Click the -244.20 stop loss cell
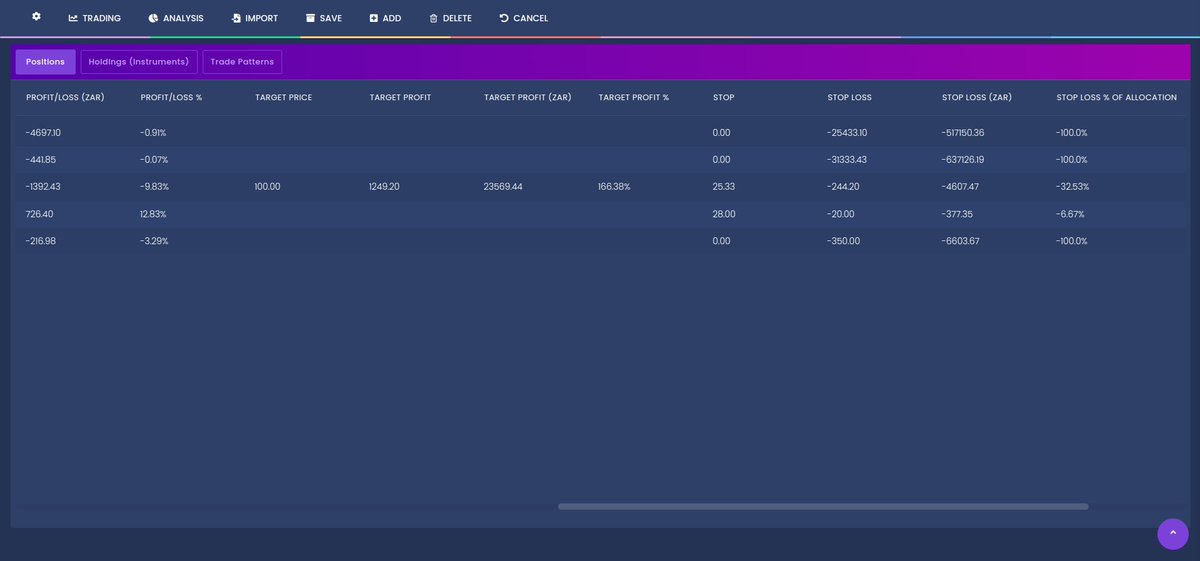Viewport: 1200px width, 561px height. coord(844,187)
